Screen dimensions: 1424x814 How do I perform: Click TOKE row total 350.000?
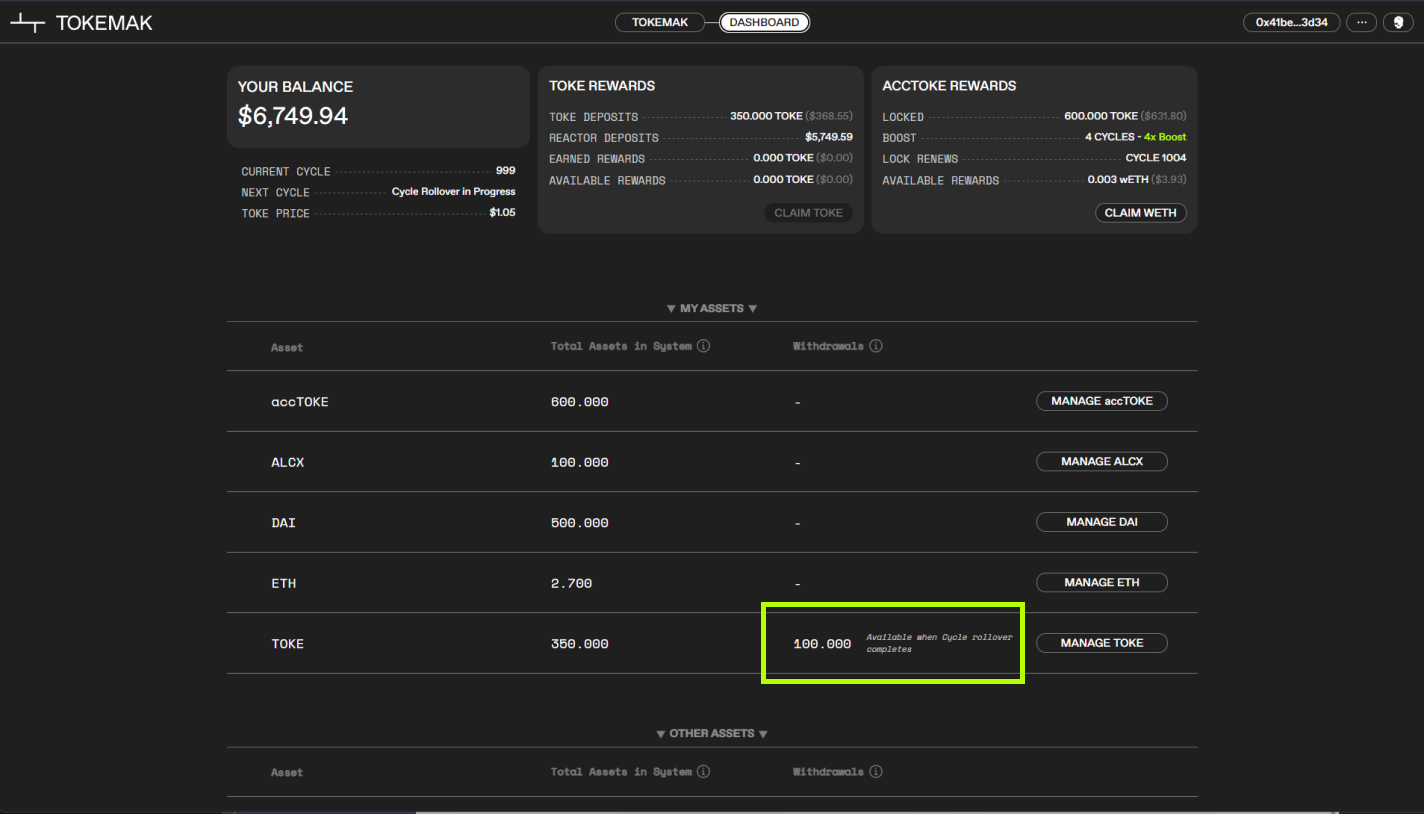tap(580, 644)
